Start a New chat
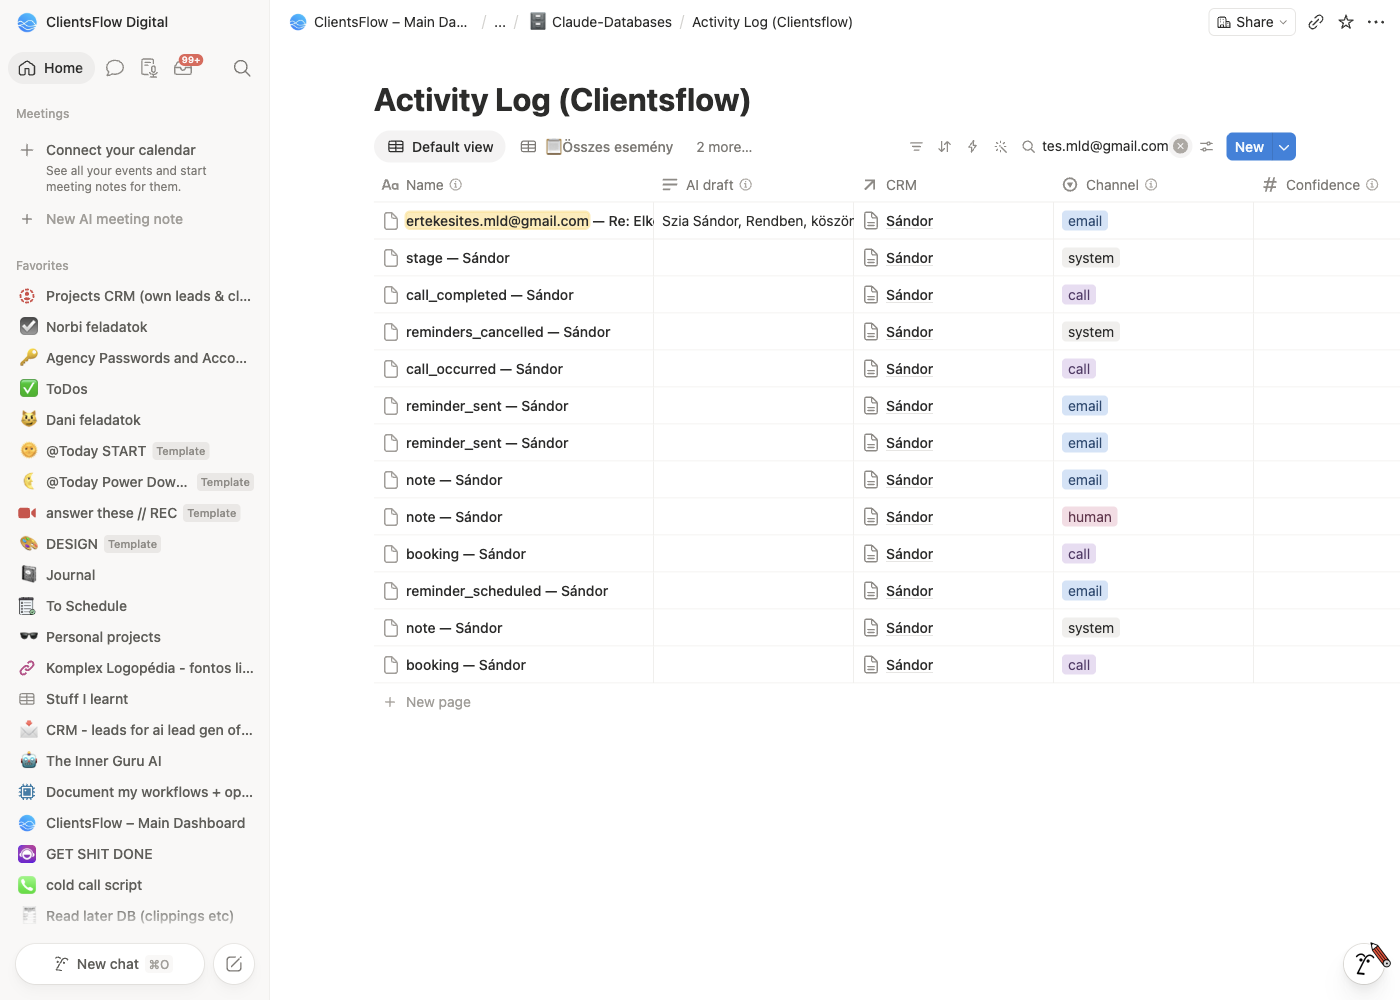Screen dimensions: 1400x1000 110,964
